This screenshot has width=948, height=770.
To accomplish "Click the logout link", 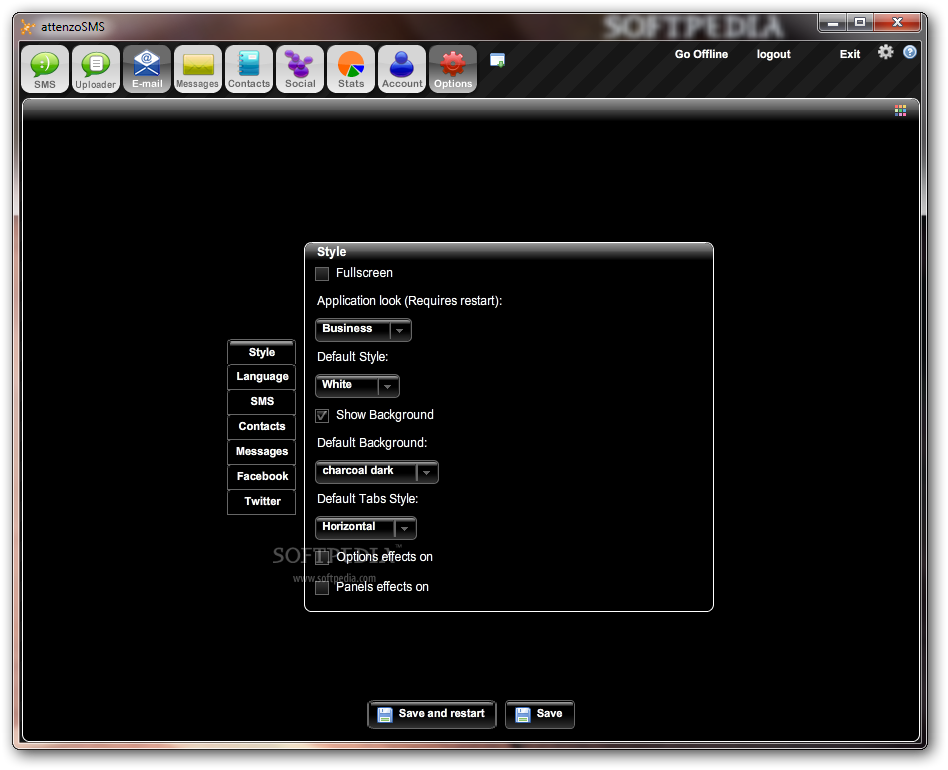I will (773, 54).
